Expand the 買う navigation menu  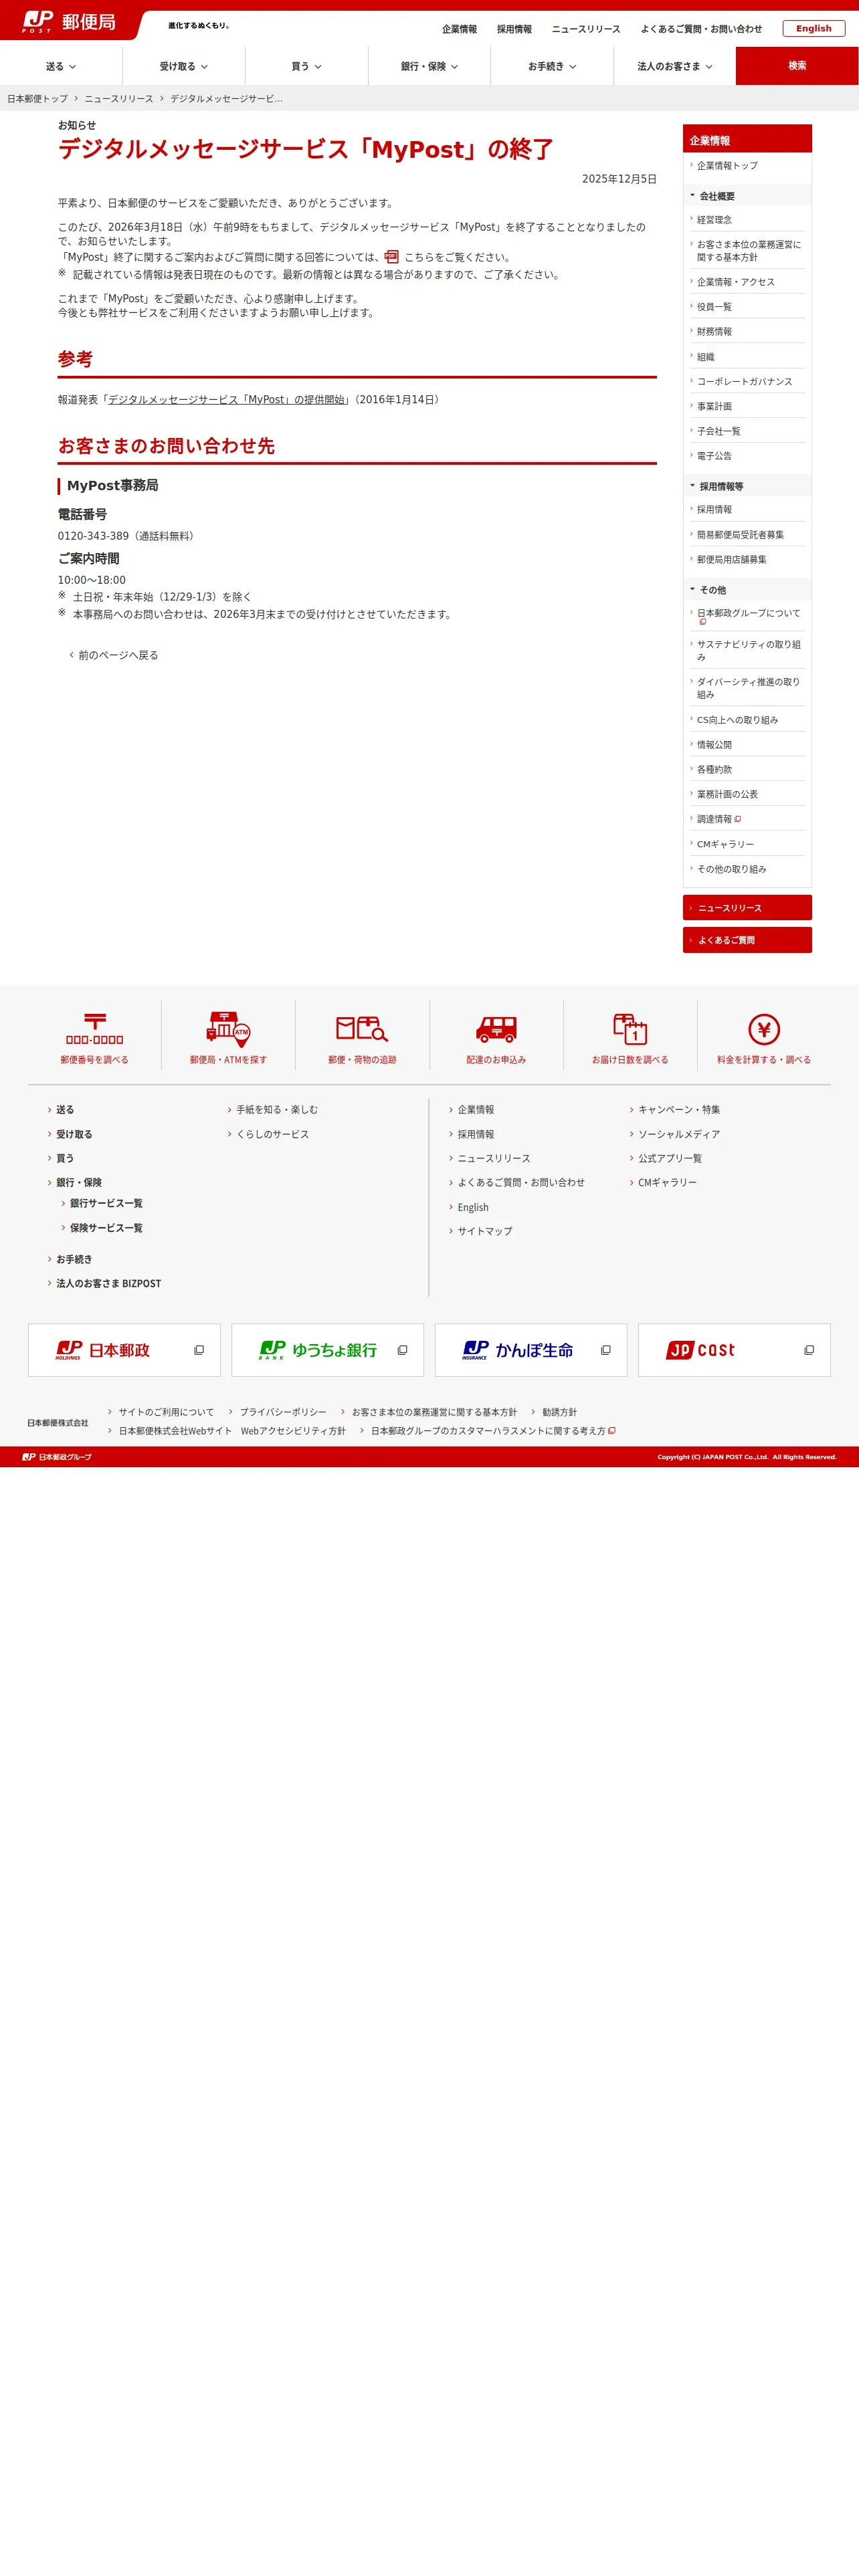pos(307,66)
